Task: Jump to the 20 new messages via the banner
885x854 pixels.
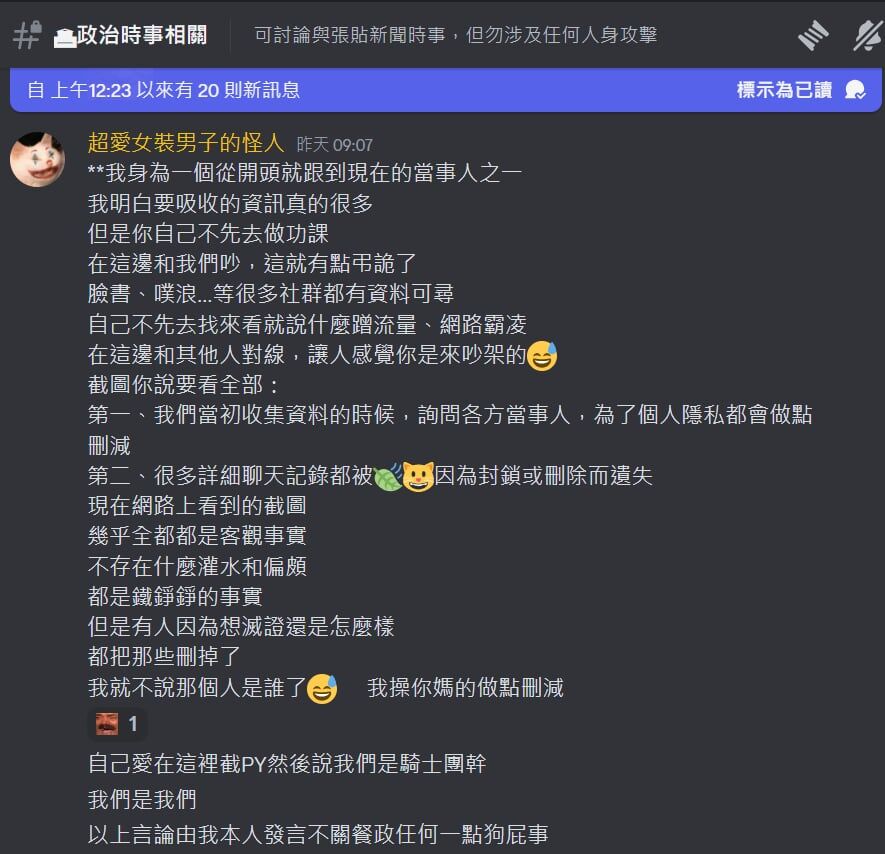Action: click(164, 90)
